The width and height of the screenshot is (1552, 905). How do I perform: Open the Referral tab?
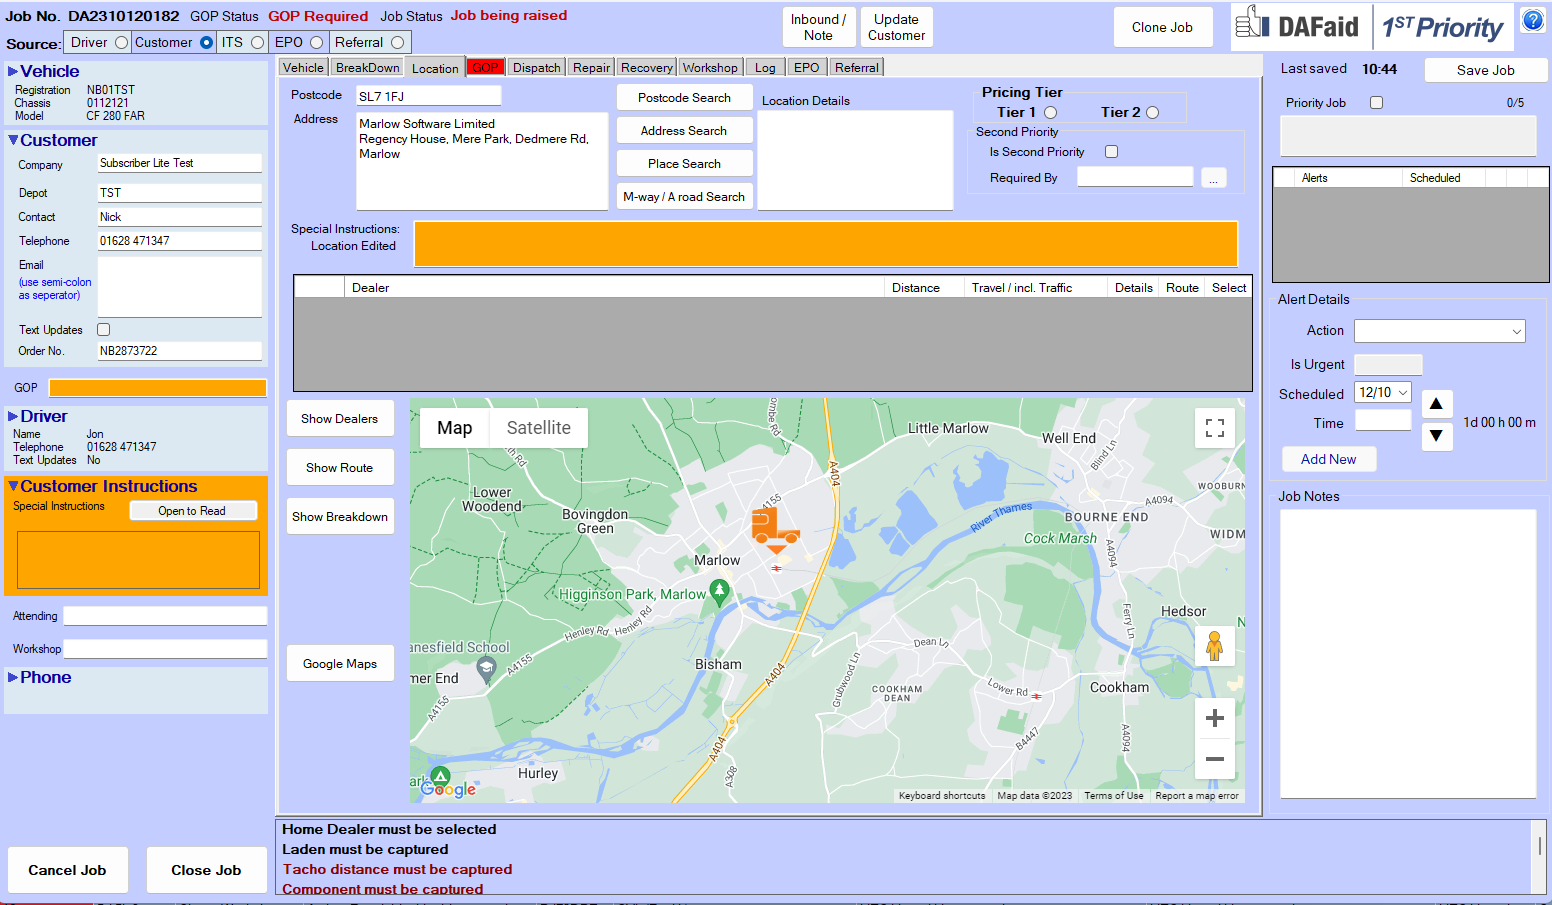[x=857, y=68]
